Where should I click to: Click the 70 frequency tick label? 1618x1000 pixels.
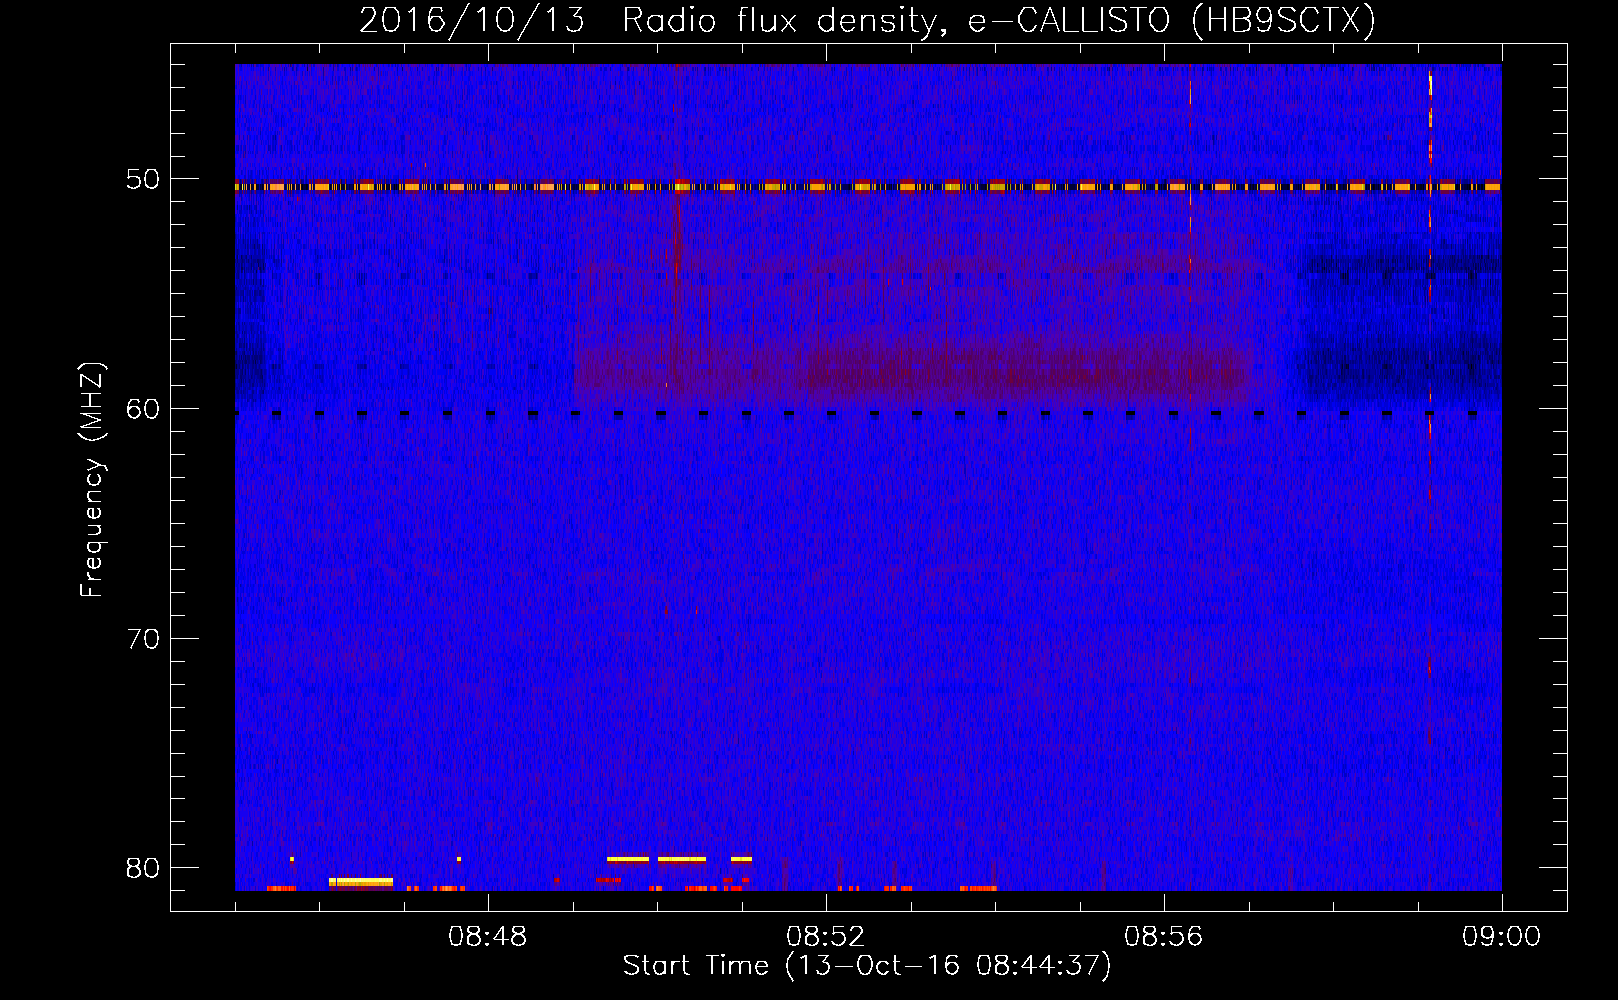click(x=143, y=638)
